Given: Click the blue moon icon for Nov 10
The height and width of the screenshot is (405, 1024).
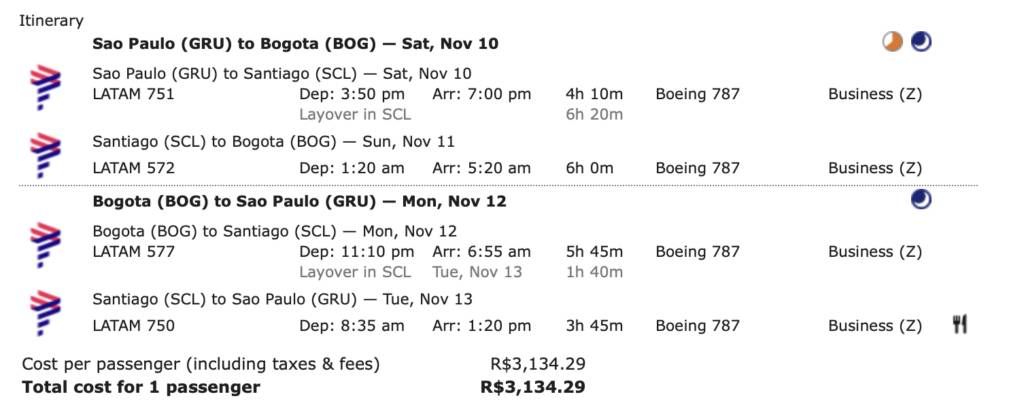Looking at the screenshot, I should (921, 42).
